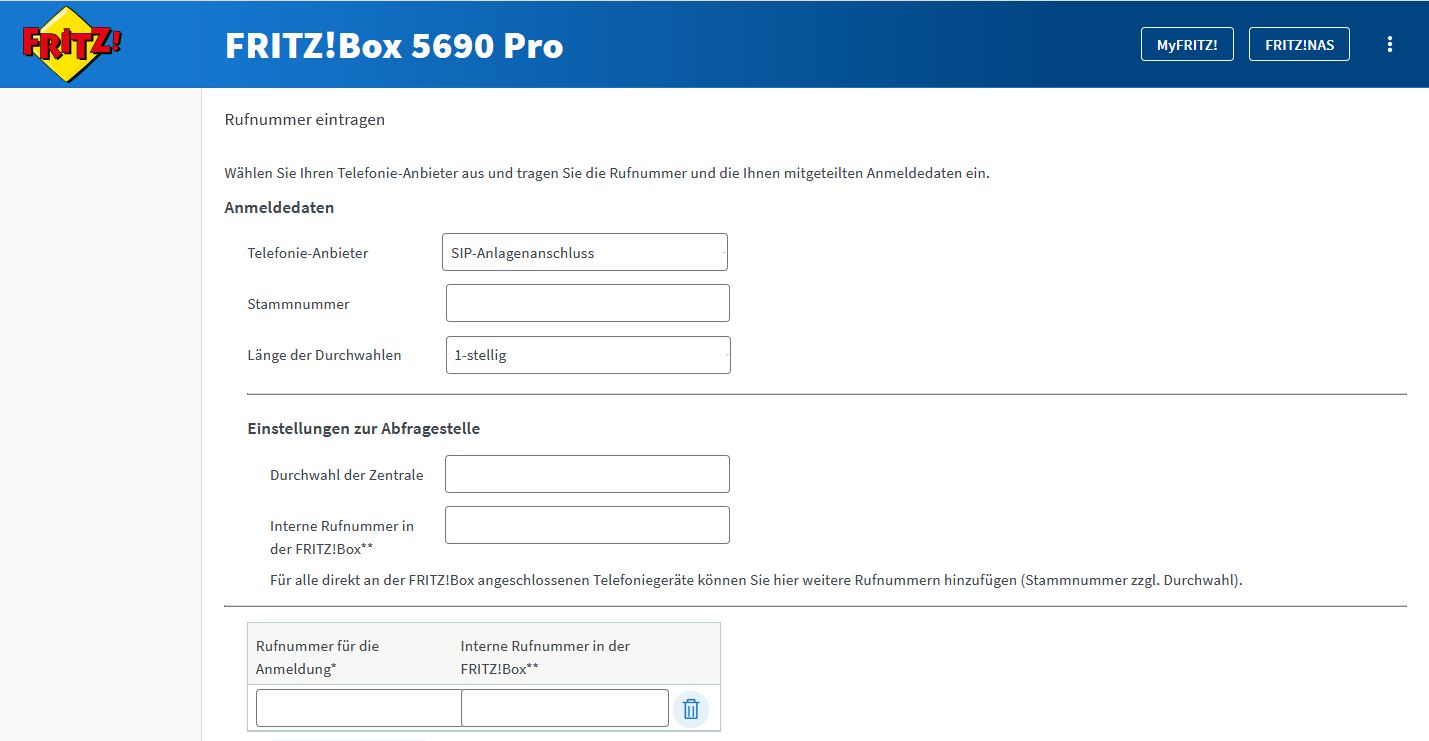The image size is (1429, 741).
Task: Select the Abfragestelle internal number field
Action: pyautogui.click(x=587, y=525)
